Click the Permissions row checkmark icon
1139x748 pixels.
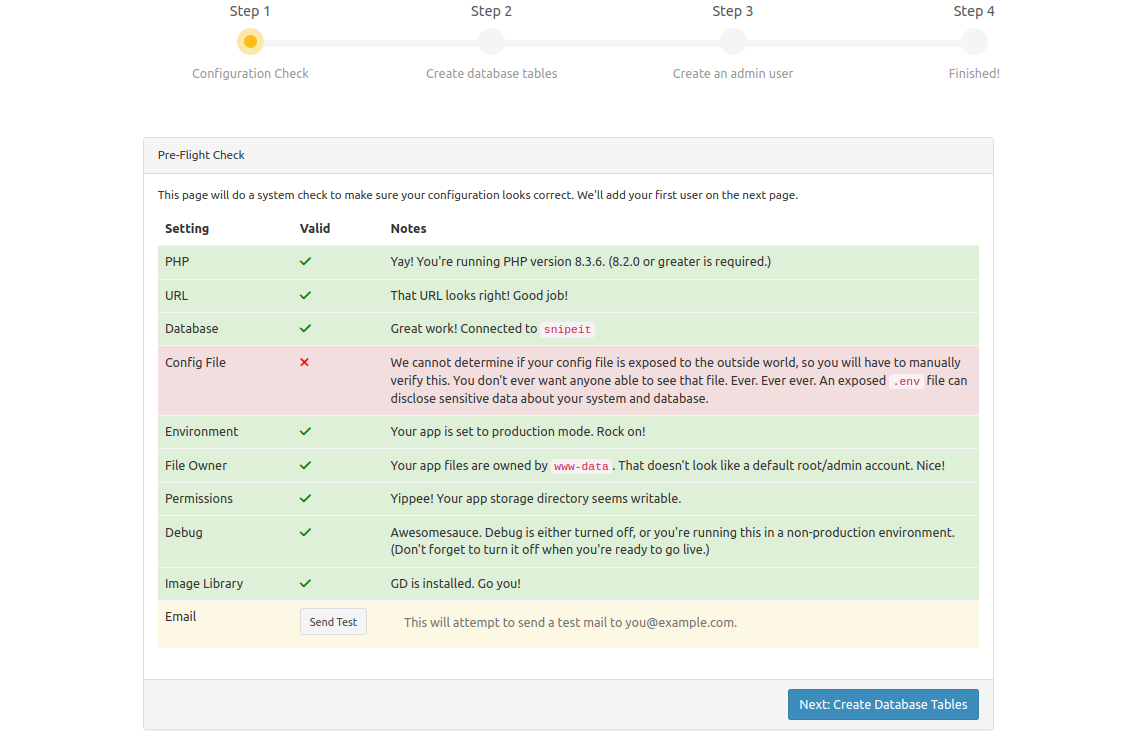[x=305, y=498]
